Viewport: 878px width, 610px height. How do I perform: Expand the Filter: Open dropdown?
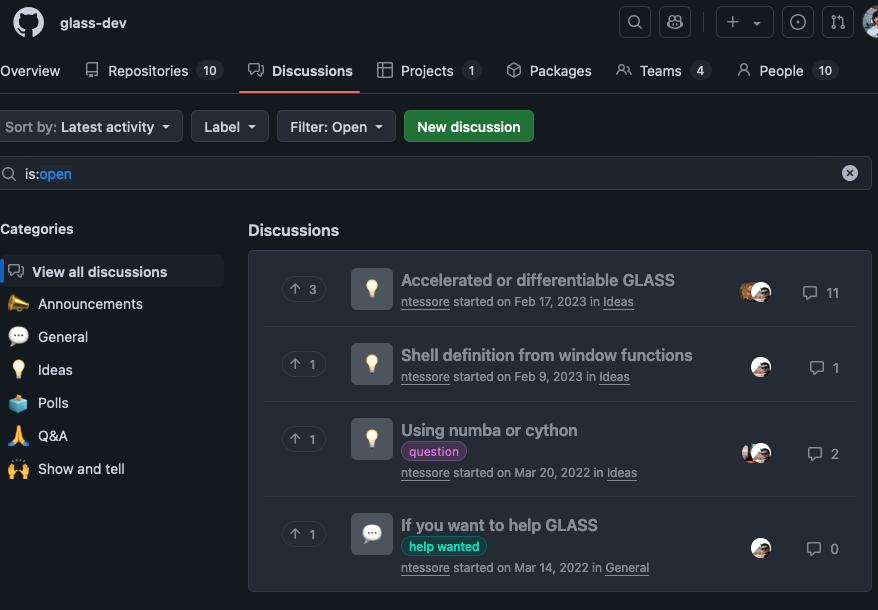coord(336,127)
